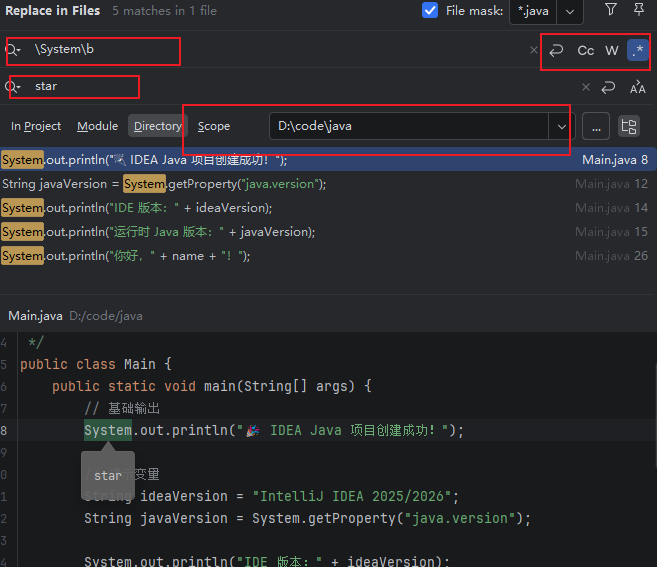Toggle the new line icon in search field
Screen dimensions: 657x567
point(556,50)
